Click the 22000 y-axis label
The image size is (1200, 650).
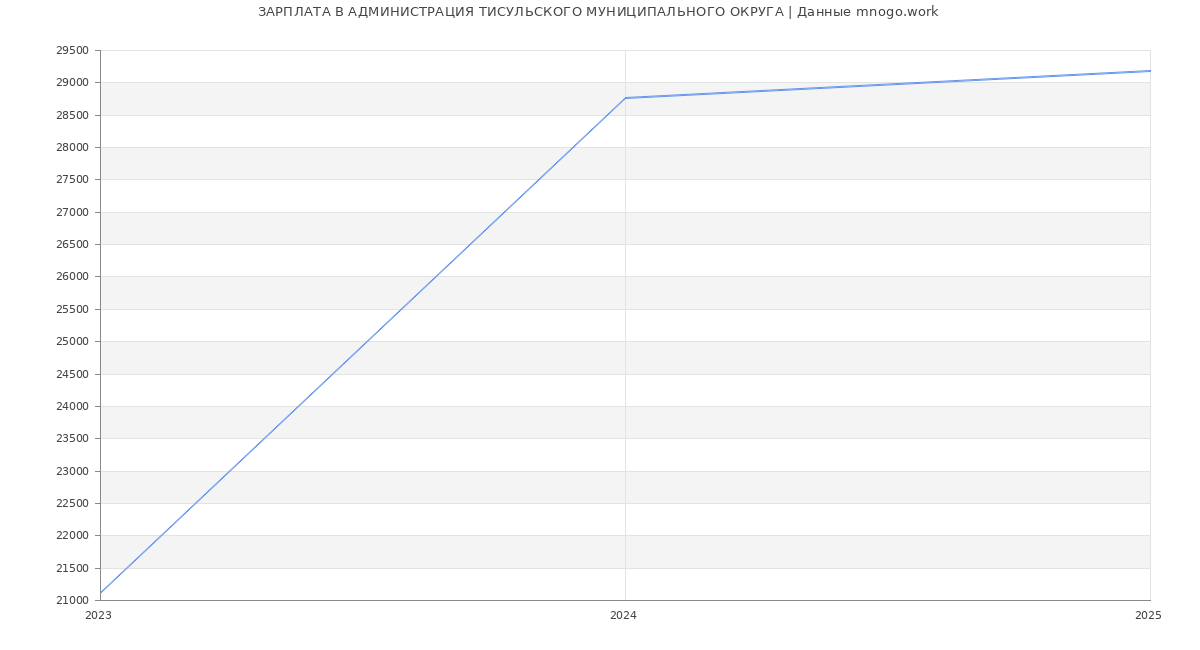(x=72, y=536)
